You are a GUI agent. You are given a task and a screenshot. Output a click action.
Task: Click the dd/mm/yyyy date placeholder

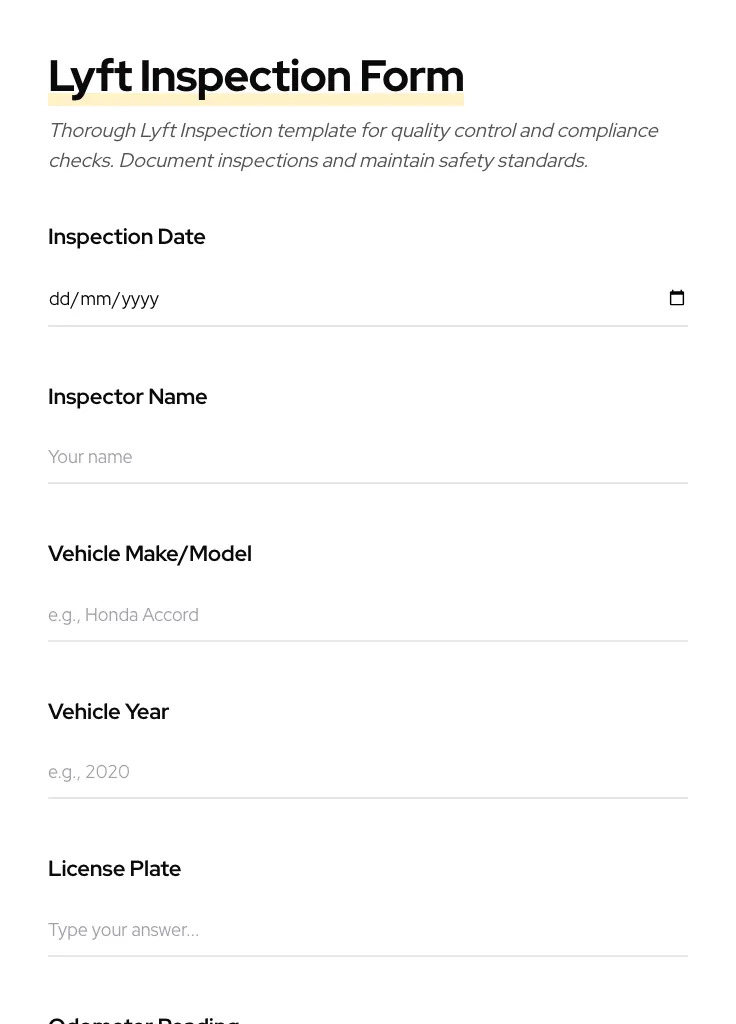tap(104, 298)
